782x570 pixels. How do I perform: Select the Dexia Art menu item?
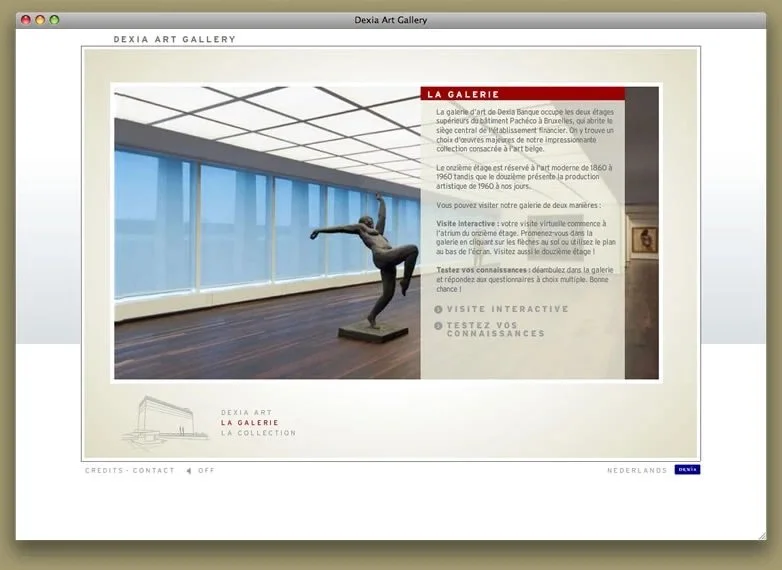(246, 412)
